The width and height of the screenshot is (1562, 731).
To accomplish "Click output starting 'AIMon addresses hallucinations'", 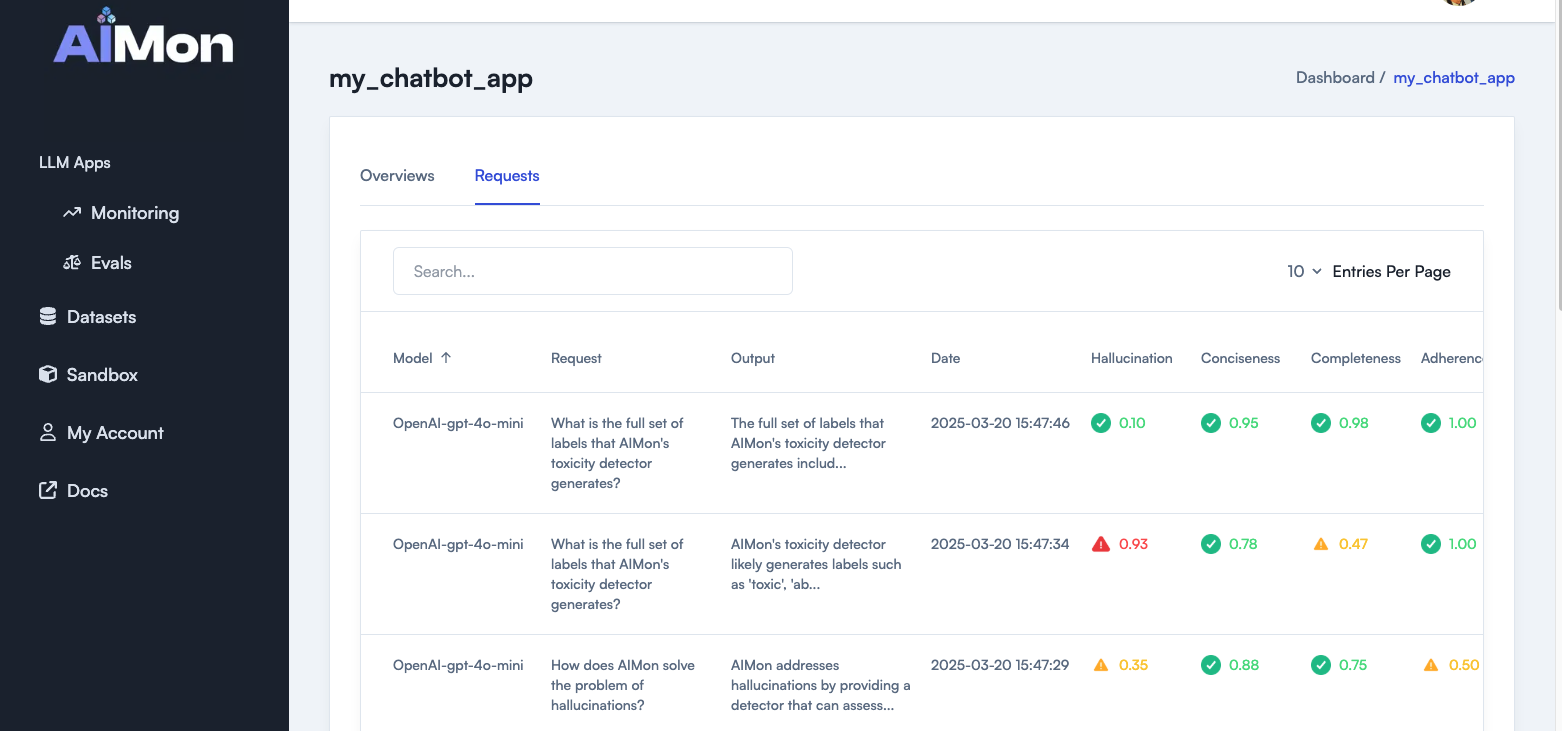I will [821, 685].
